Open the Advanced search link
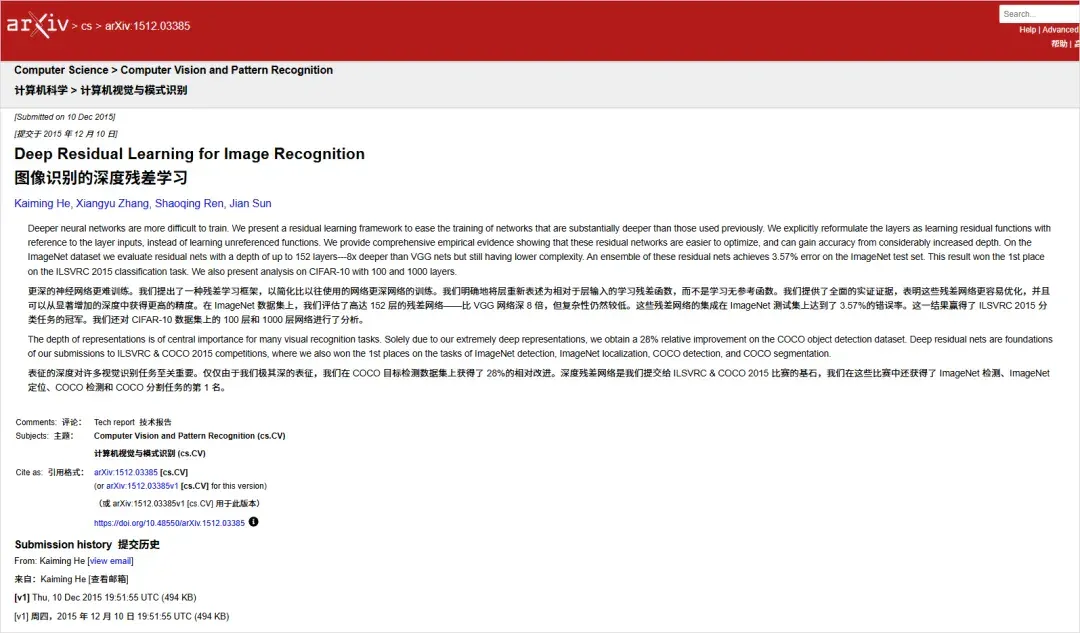The width and height of the screenshot is (1080, 633). click(1060, 30)
